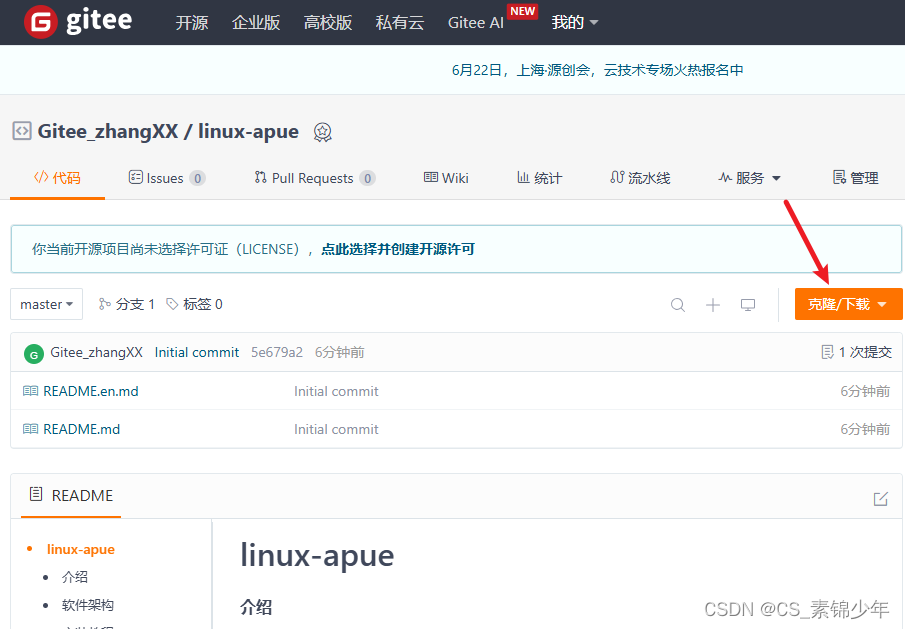
Task: Open the 高校版 navigation item
Action: tap(328, 23)
